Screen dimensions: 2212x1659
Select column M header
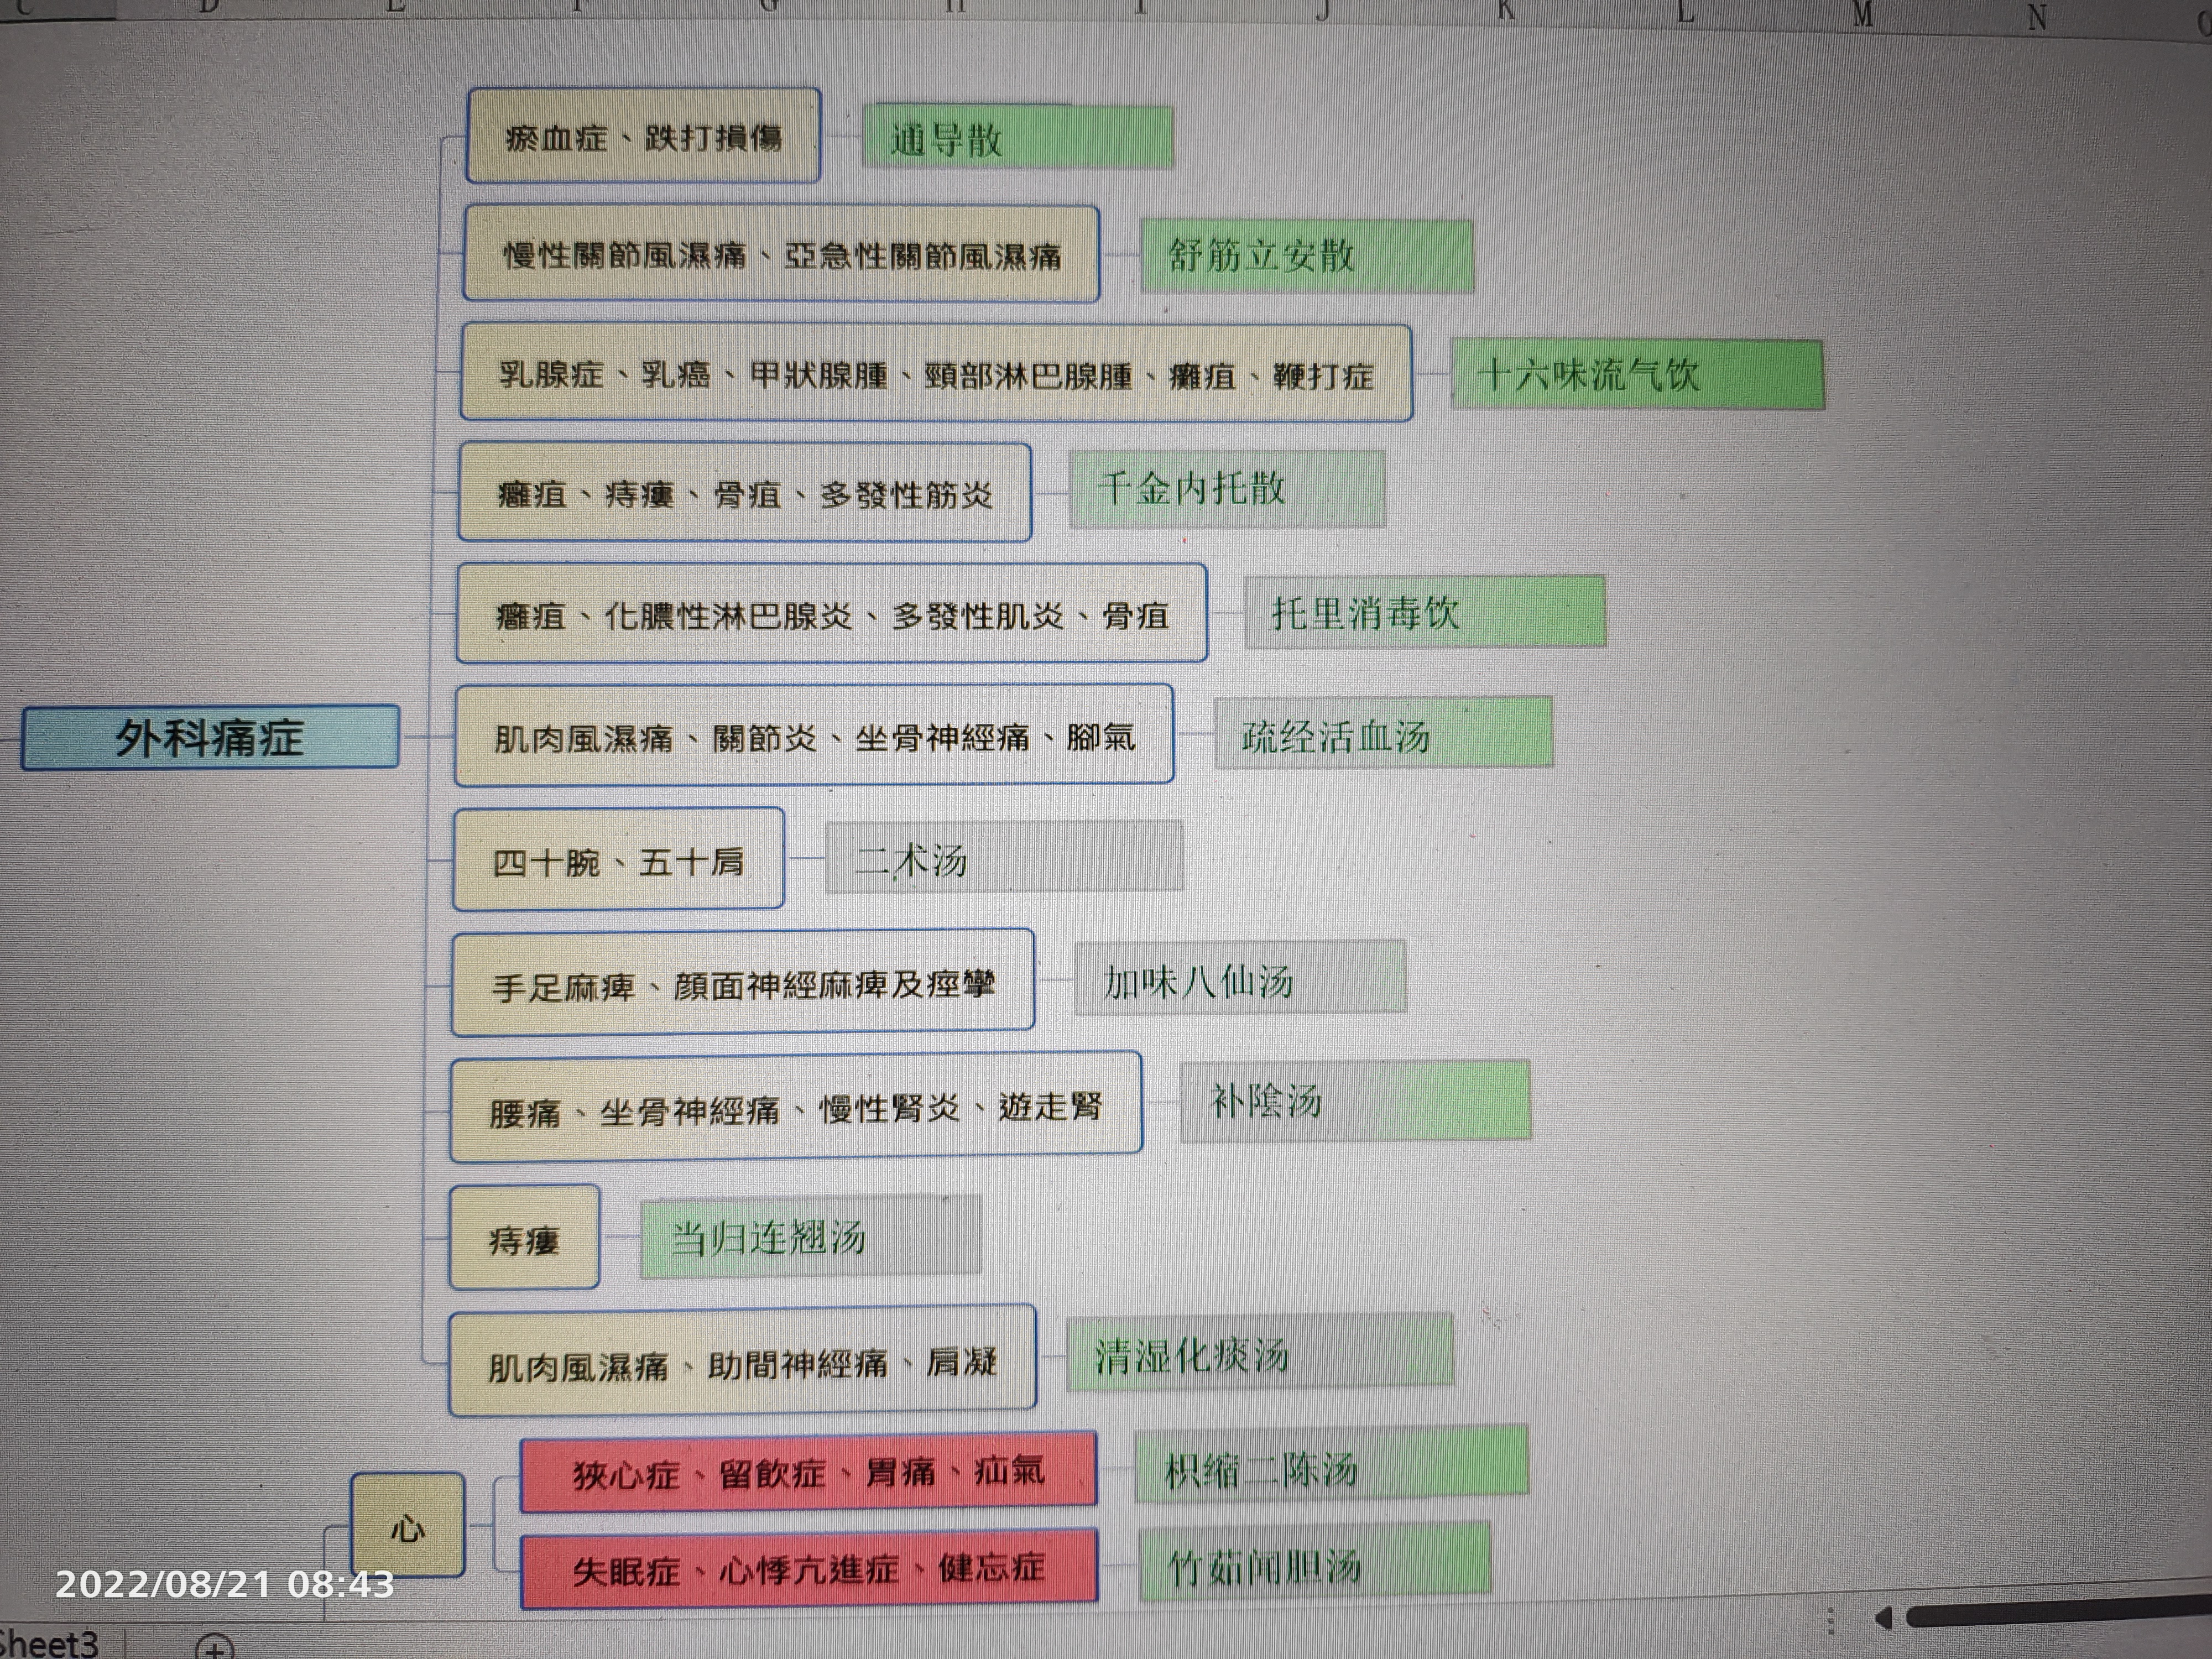coord(1862,15)
